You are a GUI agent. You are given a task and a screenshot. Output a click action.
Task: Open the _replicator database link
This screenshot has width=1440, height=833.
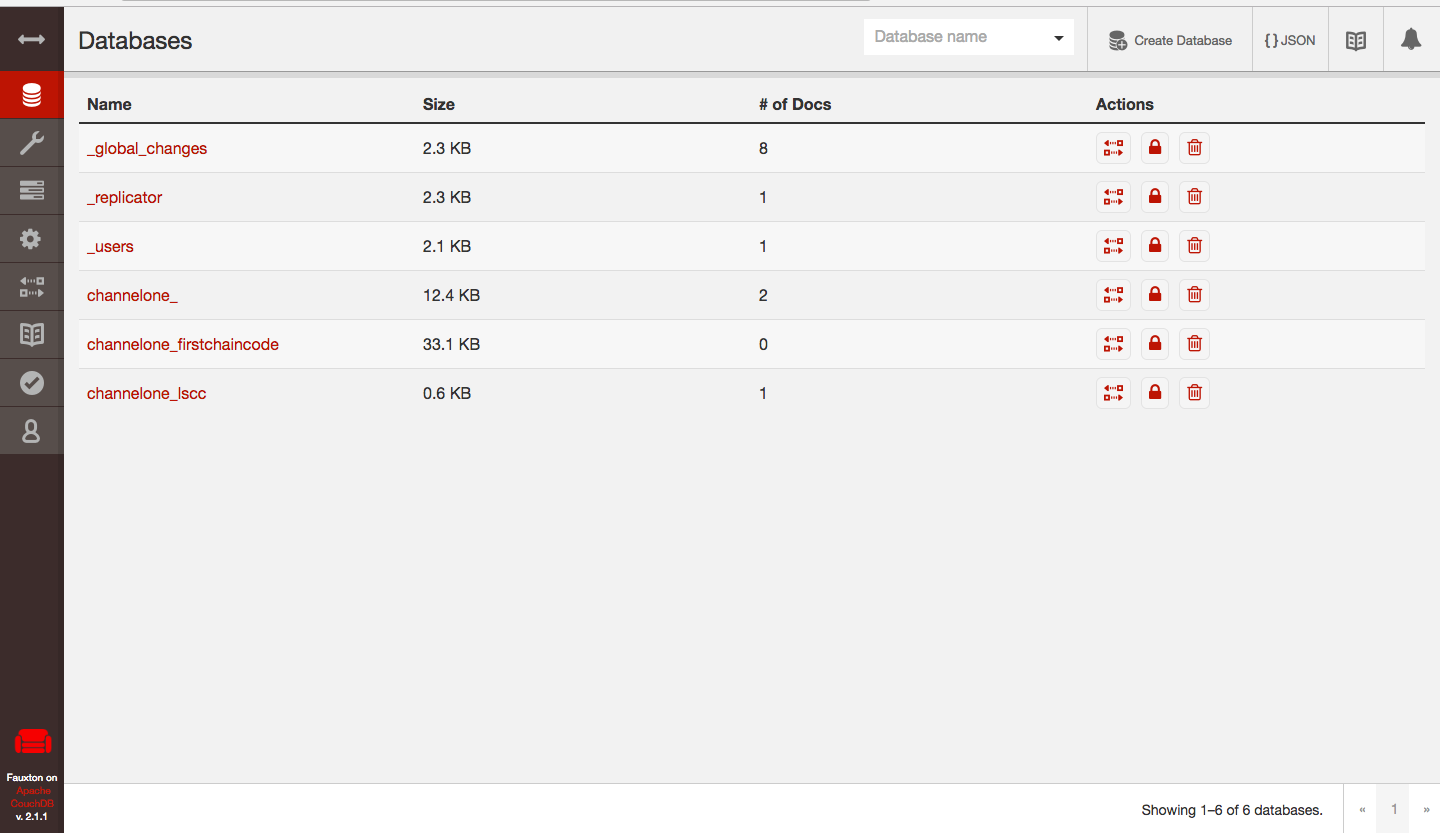pos(124,197)
